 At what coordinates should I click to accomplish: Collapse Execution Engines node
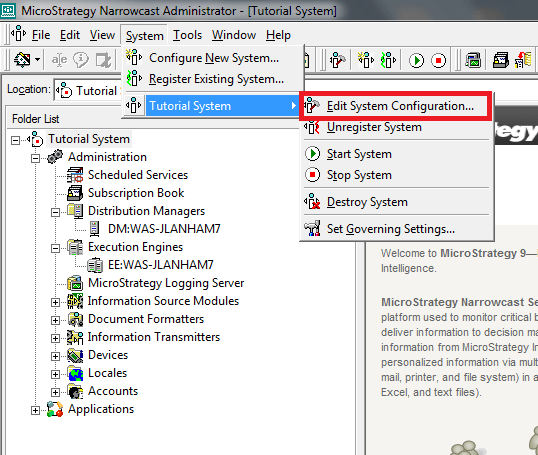(55, 248)
